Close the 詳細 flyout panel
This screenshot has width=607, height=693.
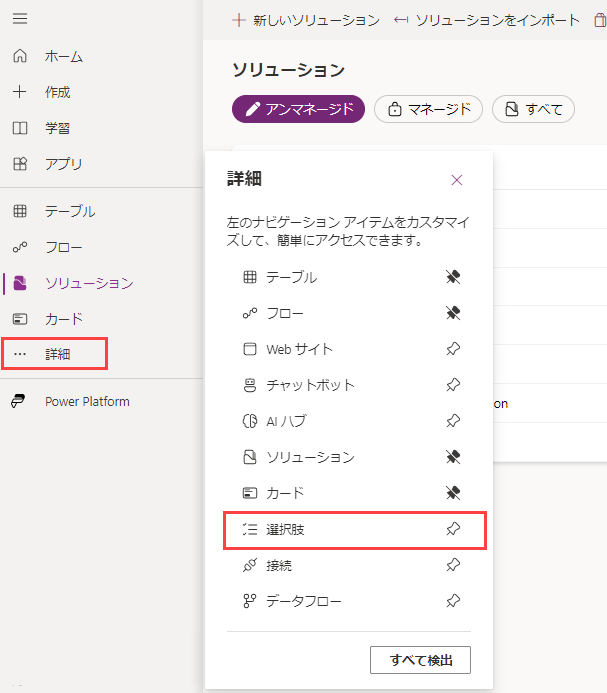pyautogui.click(x=457, y=180)
